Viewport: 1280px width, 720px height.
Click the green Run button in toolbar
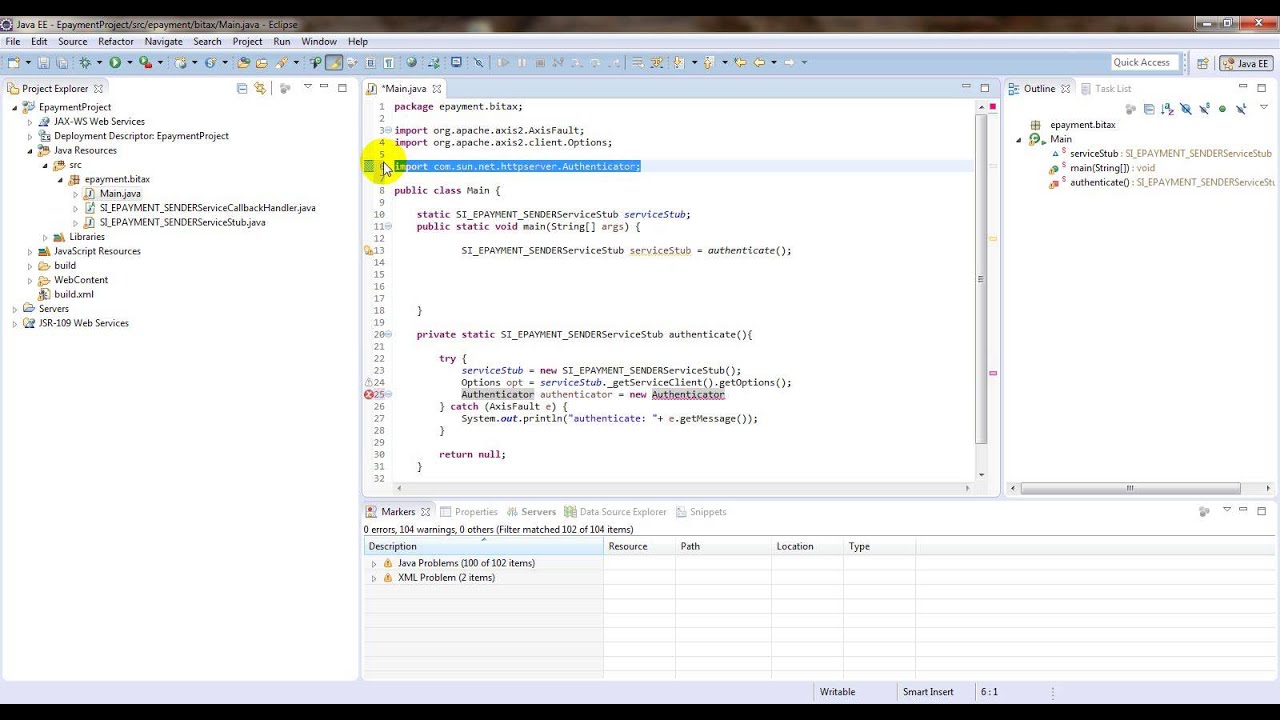click(x=115, y=62)
